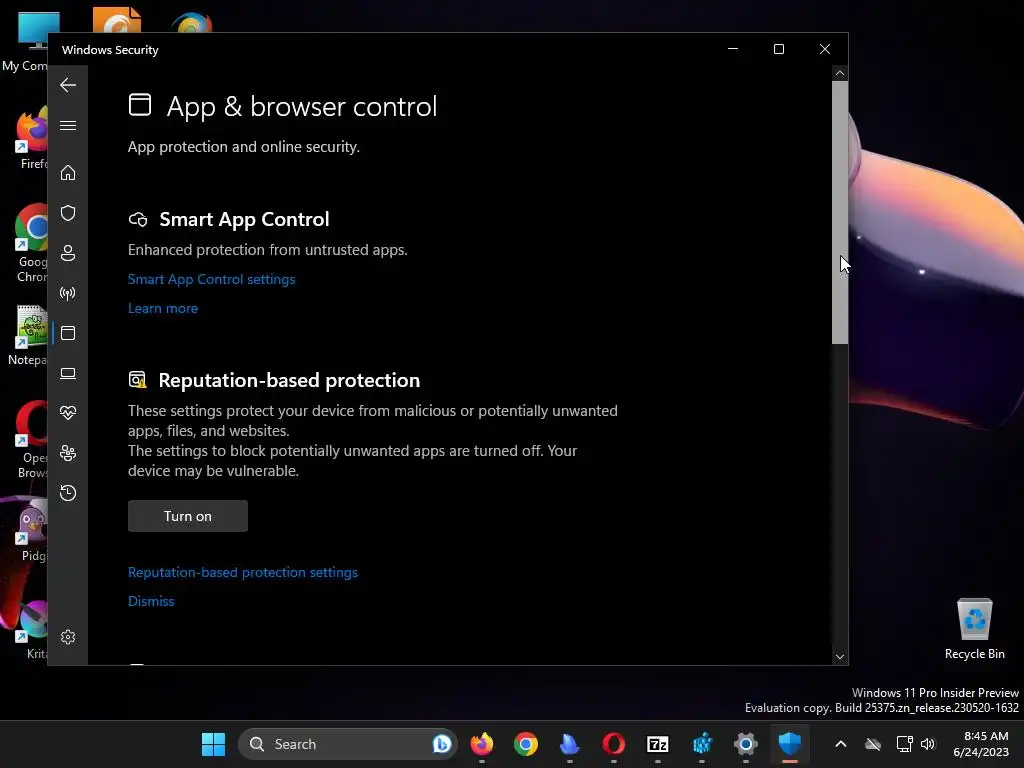Open Windows Security shield in taskbar
The image size is (1024, 768).
790,744
